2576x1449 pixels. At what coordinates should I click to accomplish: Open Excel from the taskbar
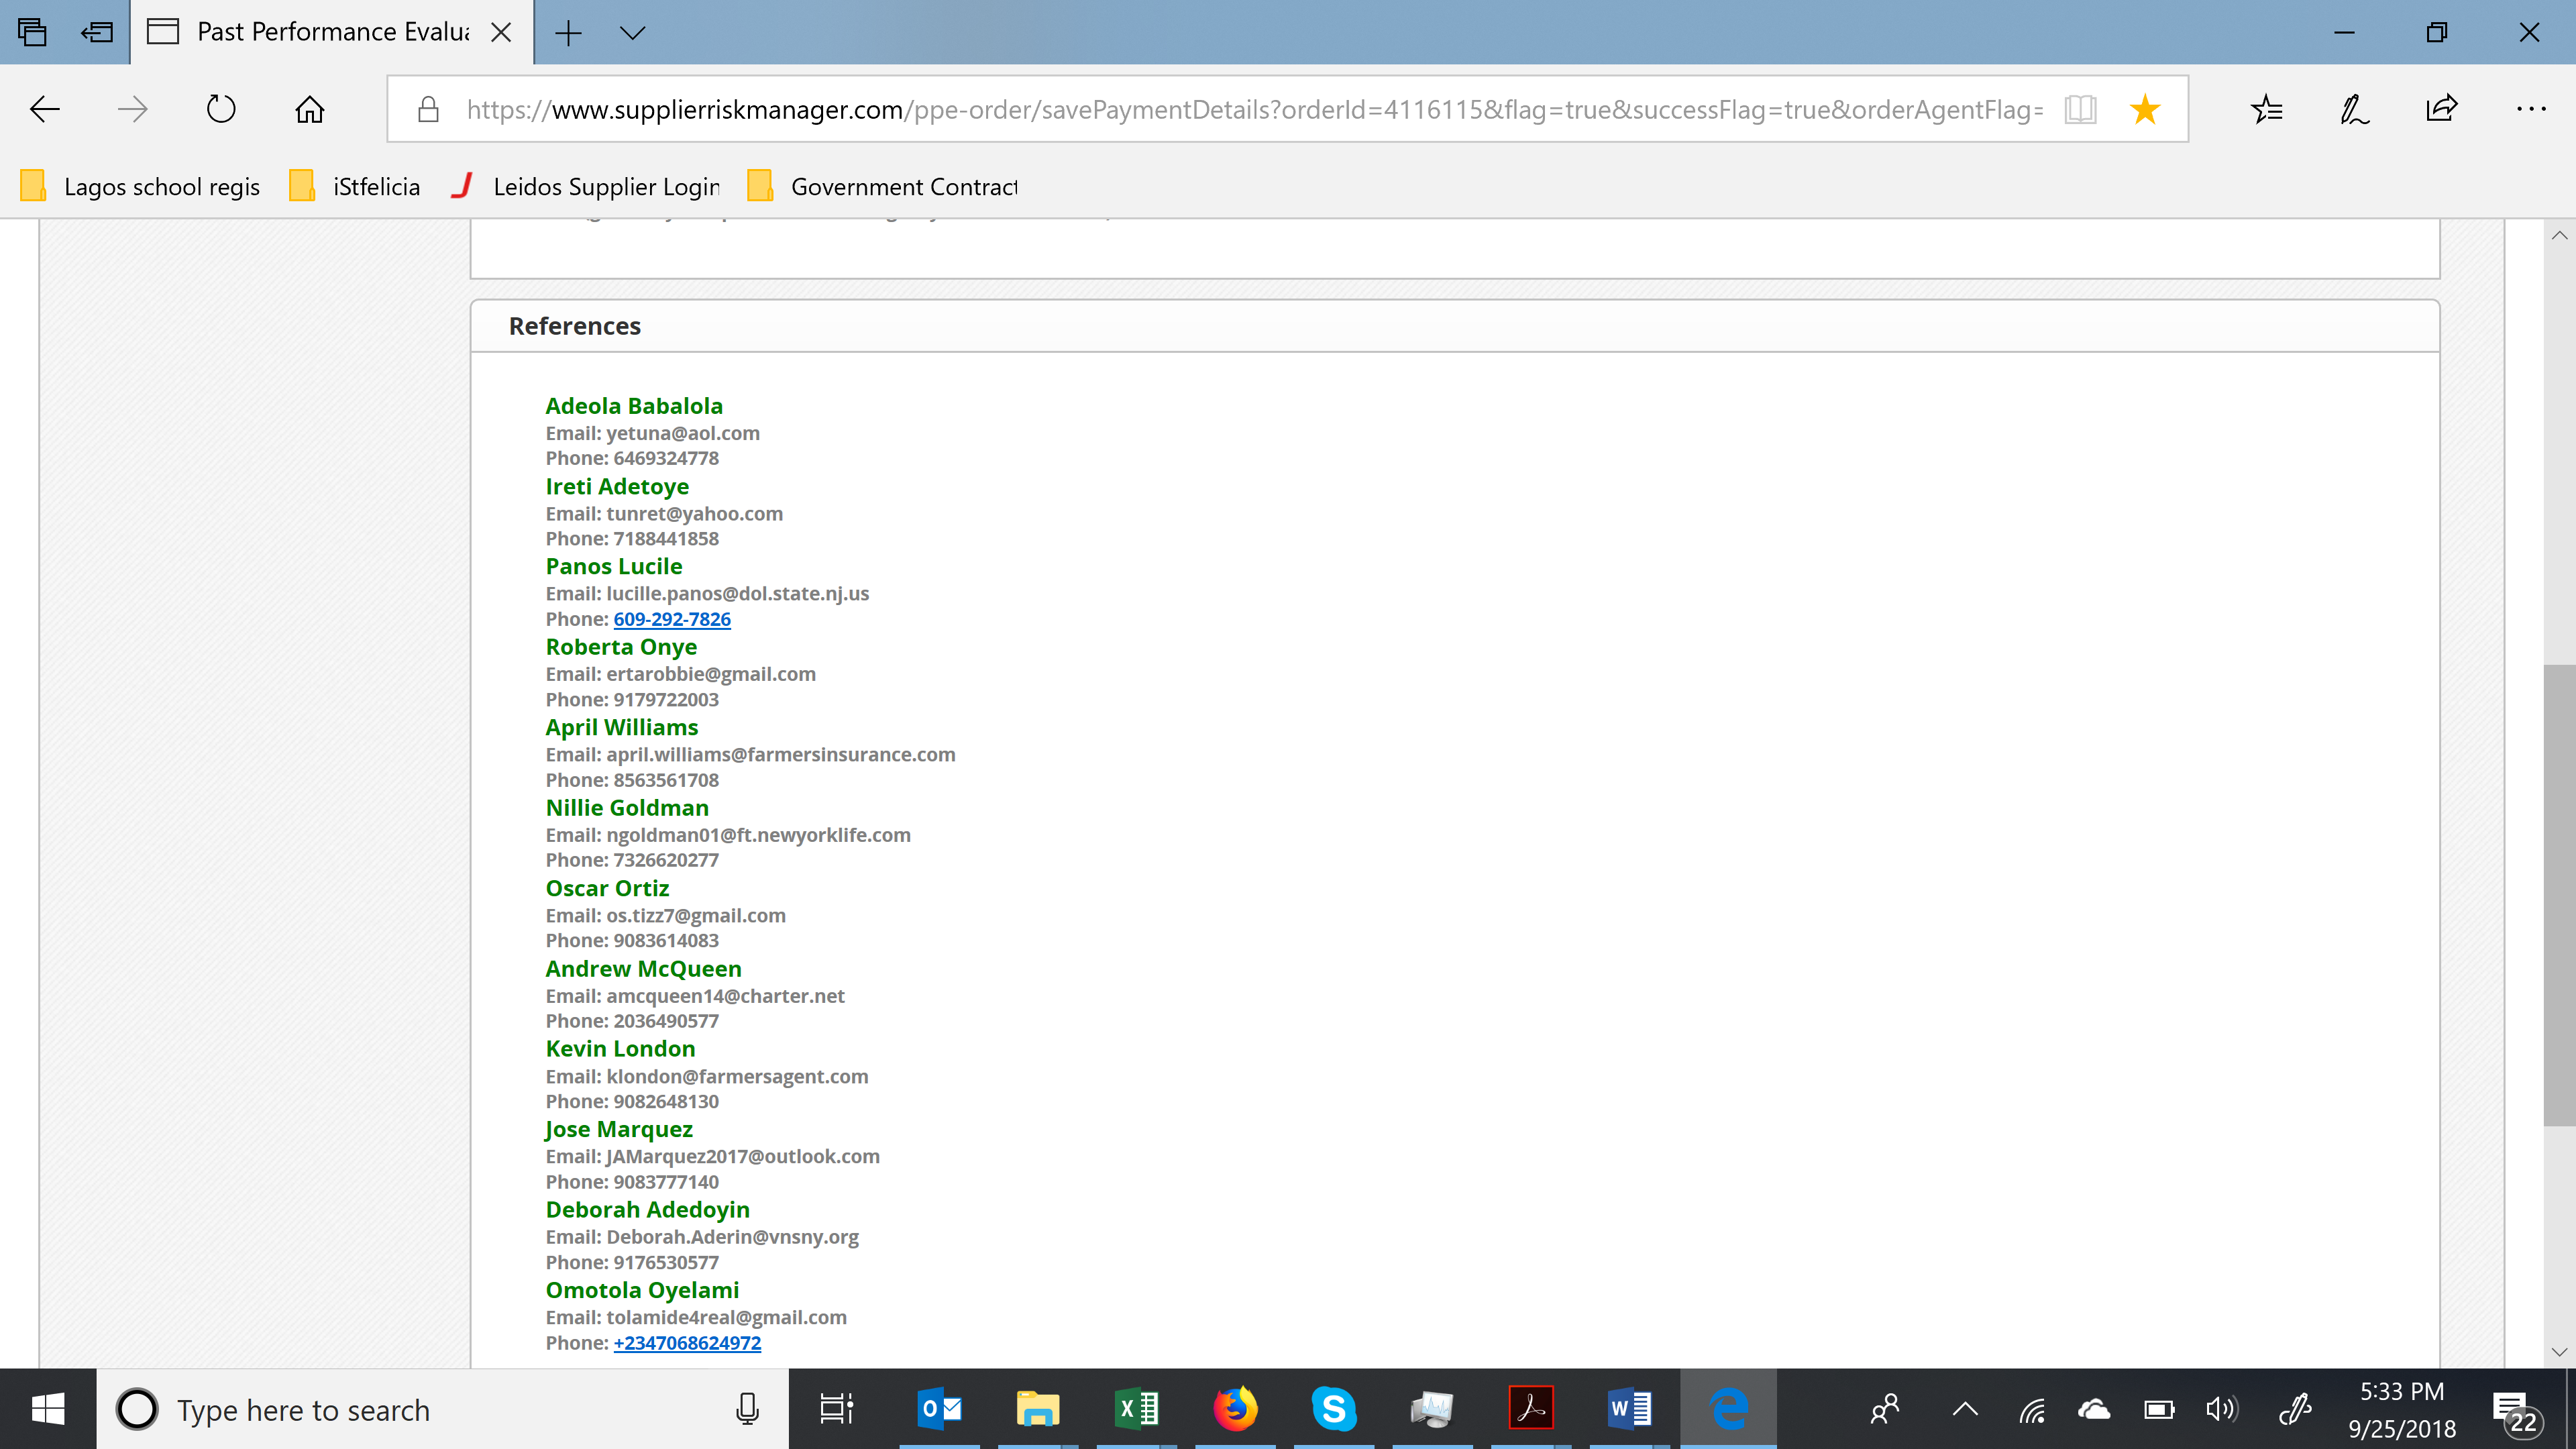pos(1136,1409)
